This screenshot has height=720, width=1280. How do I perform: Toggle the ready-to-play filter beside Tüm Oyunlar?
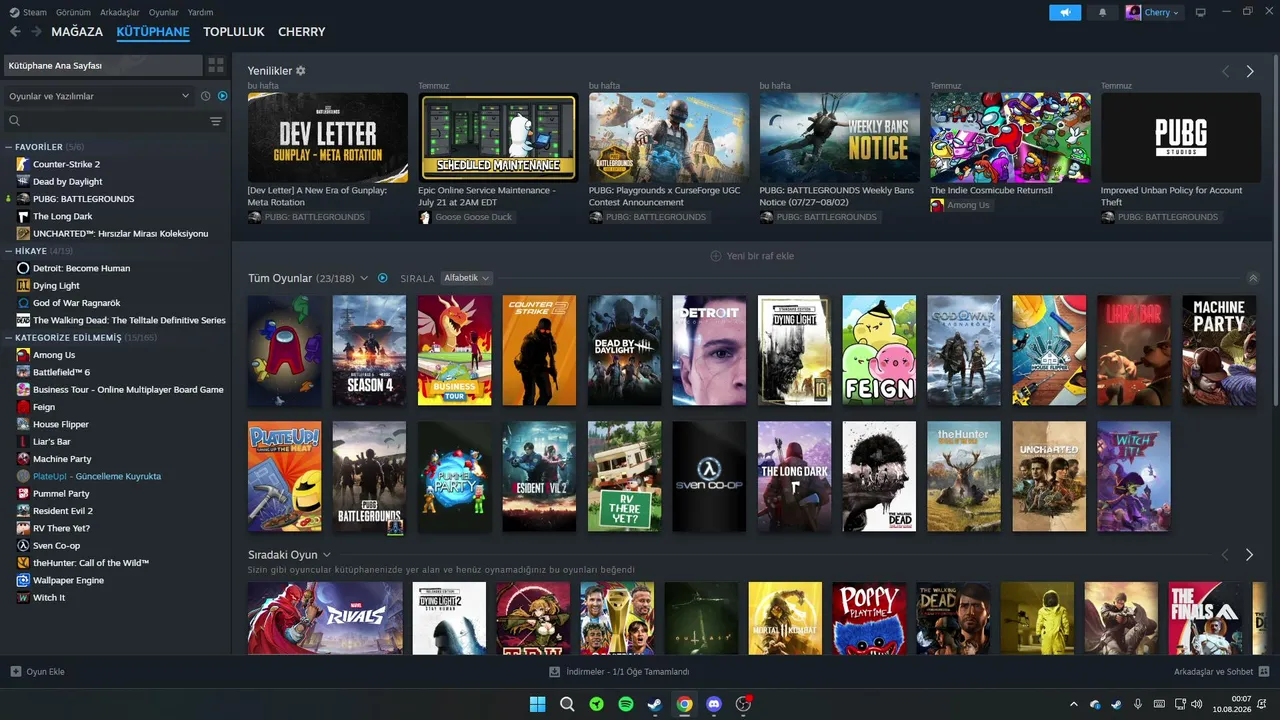(383, 278)
